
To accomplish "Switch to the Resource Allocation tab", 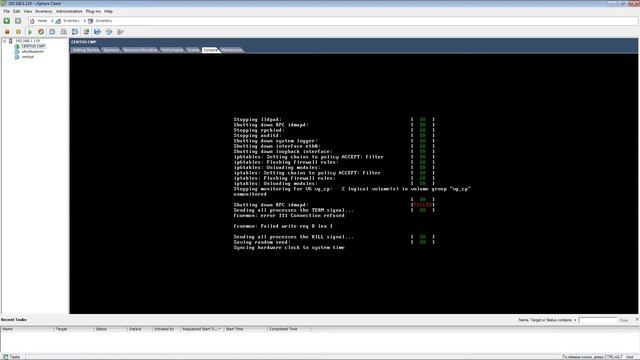I will (x=140, y=50).
